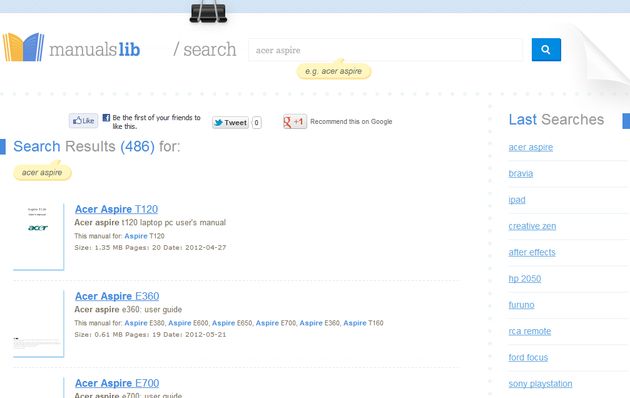
Task: Click the Aspire E650 model link
Action: coord(232,323)
